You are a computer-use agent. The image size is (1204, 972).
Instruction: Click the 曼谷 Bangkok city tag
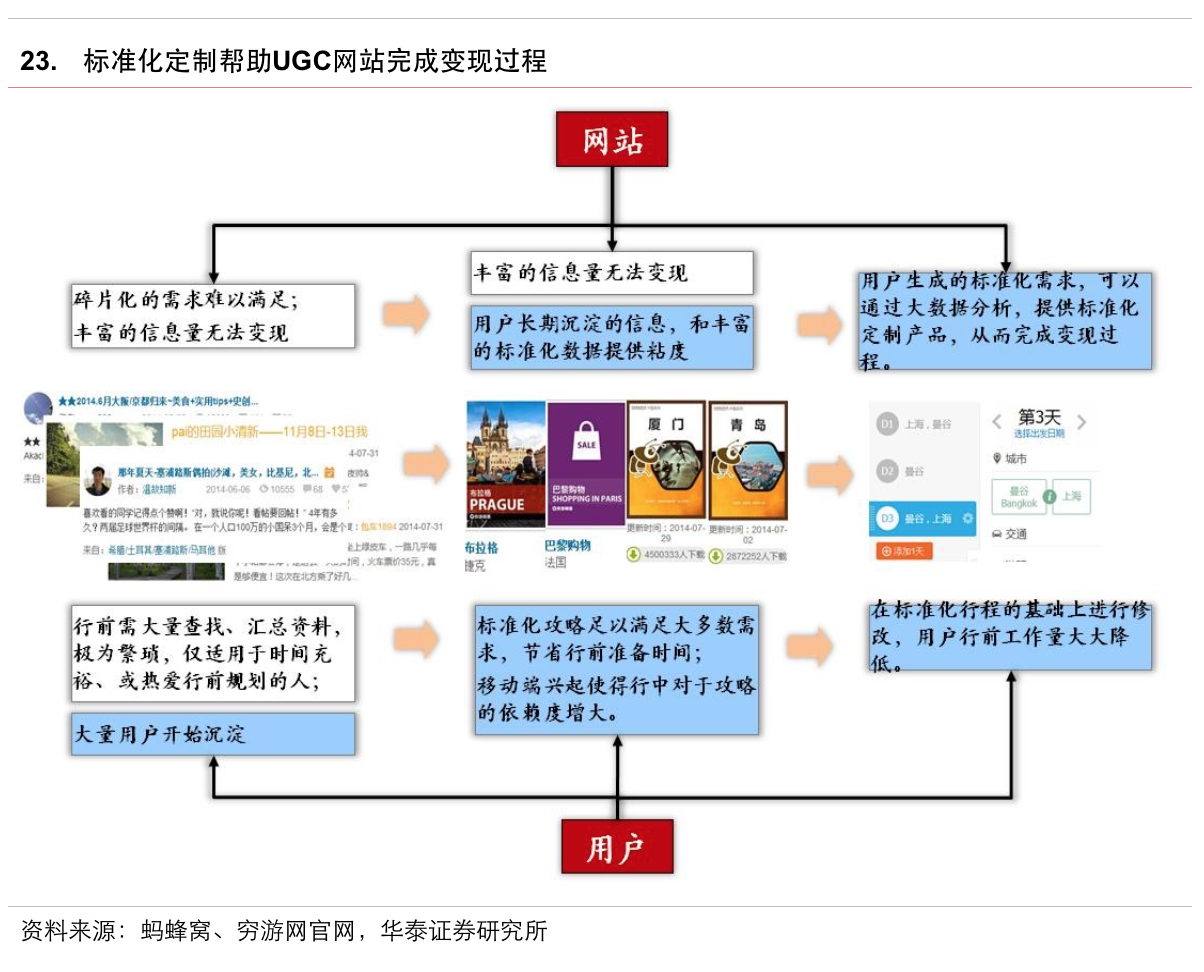1019,497
